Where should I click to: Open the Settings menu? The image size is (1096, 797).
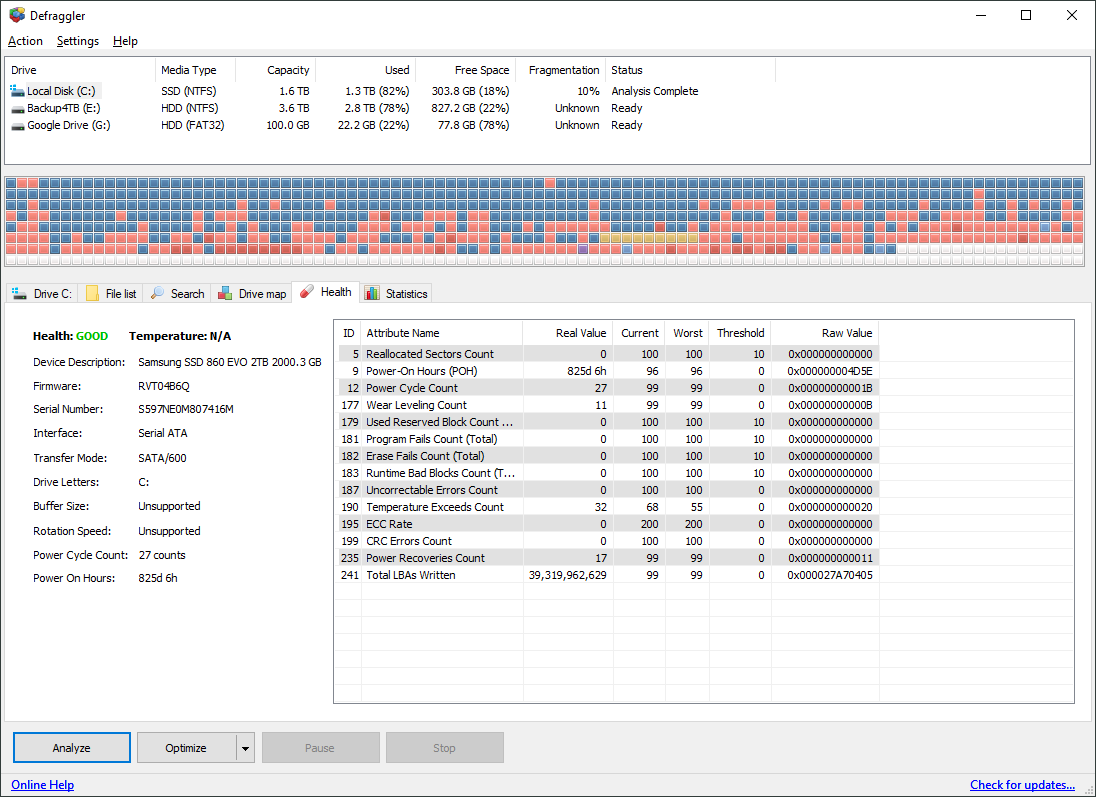(x=78, y=41)
